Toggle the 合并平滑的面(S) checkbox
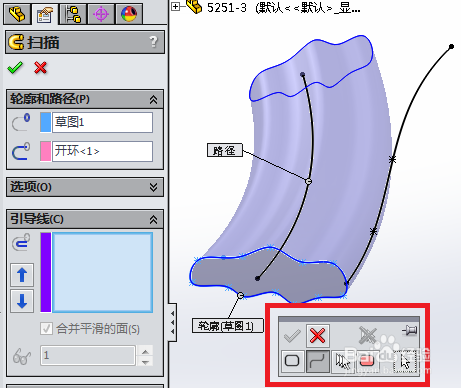Image resolution: width=461 pixels, height=388 pixels. tap(46, 329)
